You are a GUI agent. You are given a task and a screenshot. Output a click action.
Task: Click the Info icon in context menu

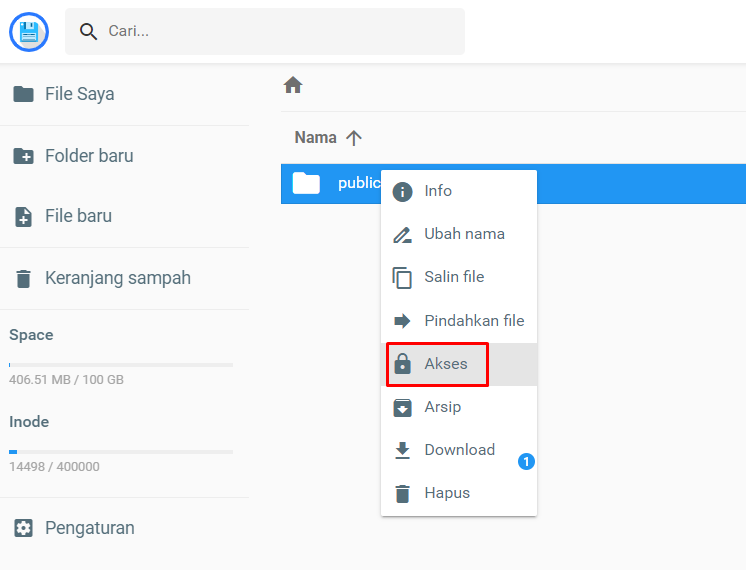[x=403, y=192]
